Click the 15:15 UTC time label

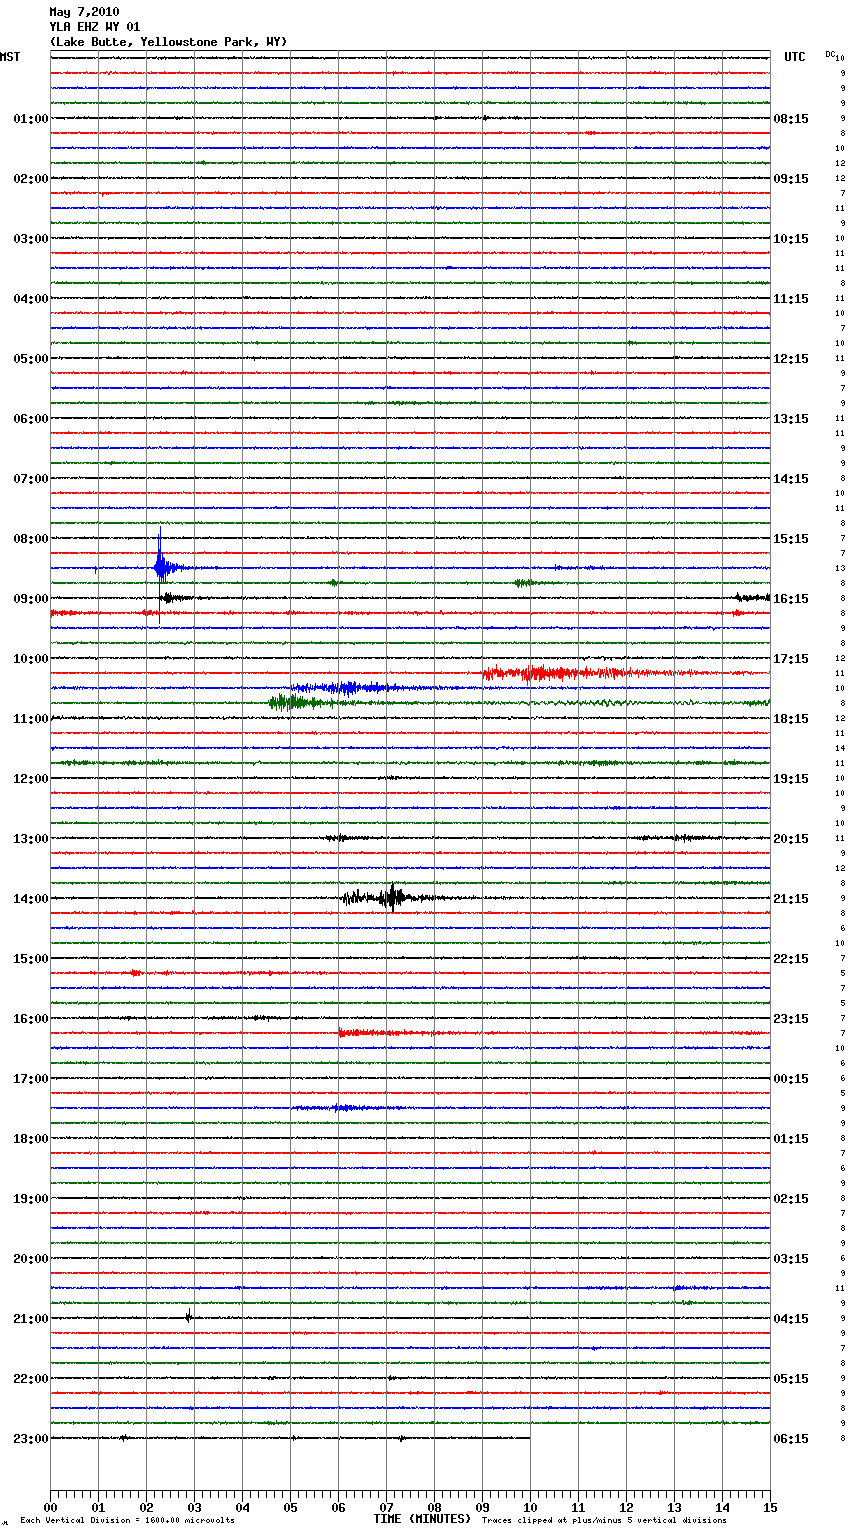[x=791, y=539]
